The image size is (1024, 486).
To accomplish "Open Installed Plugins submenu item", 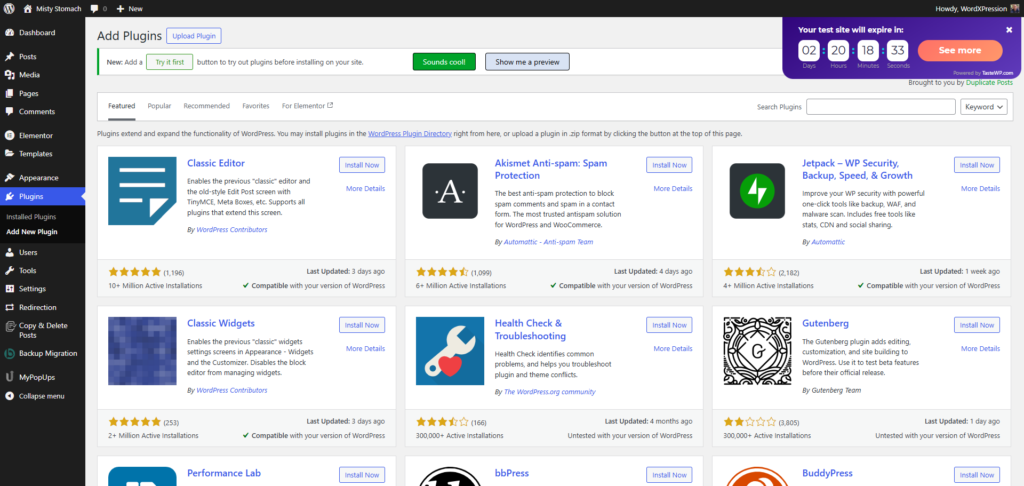I will tap(31, 217).
